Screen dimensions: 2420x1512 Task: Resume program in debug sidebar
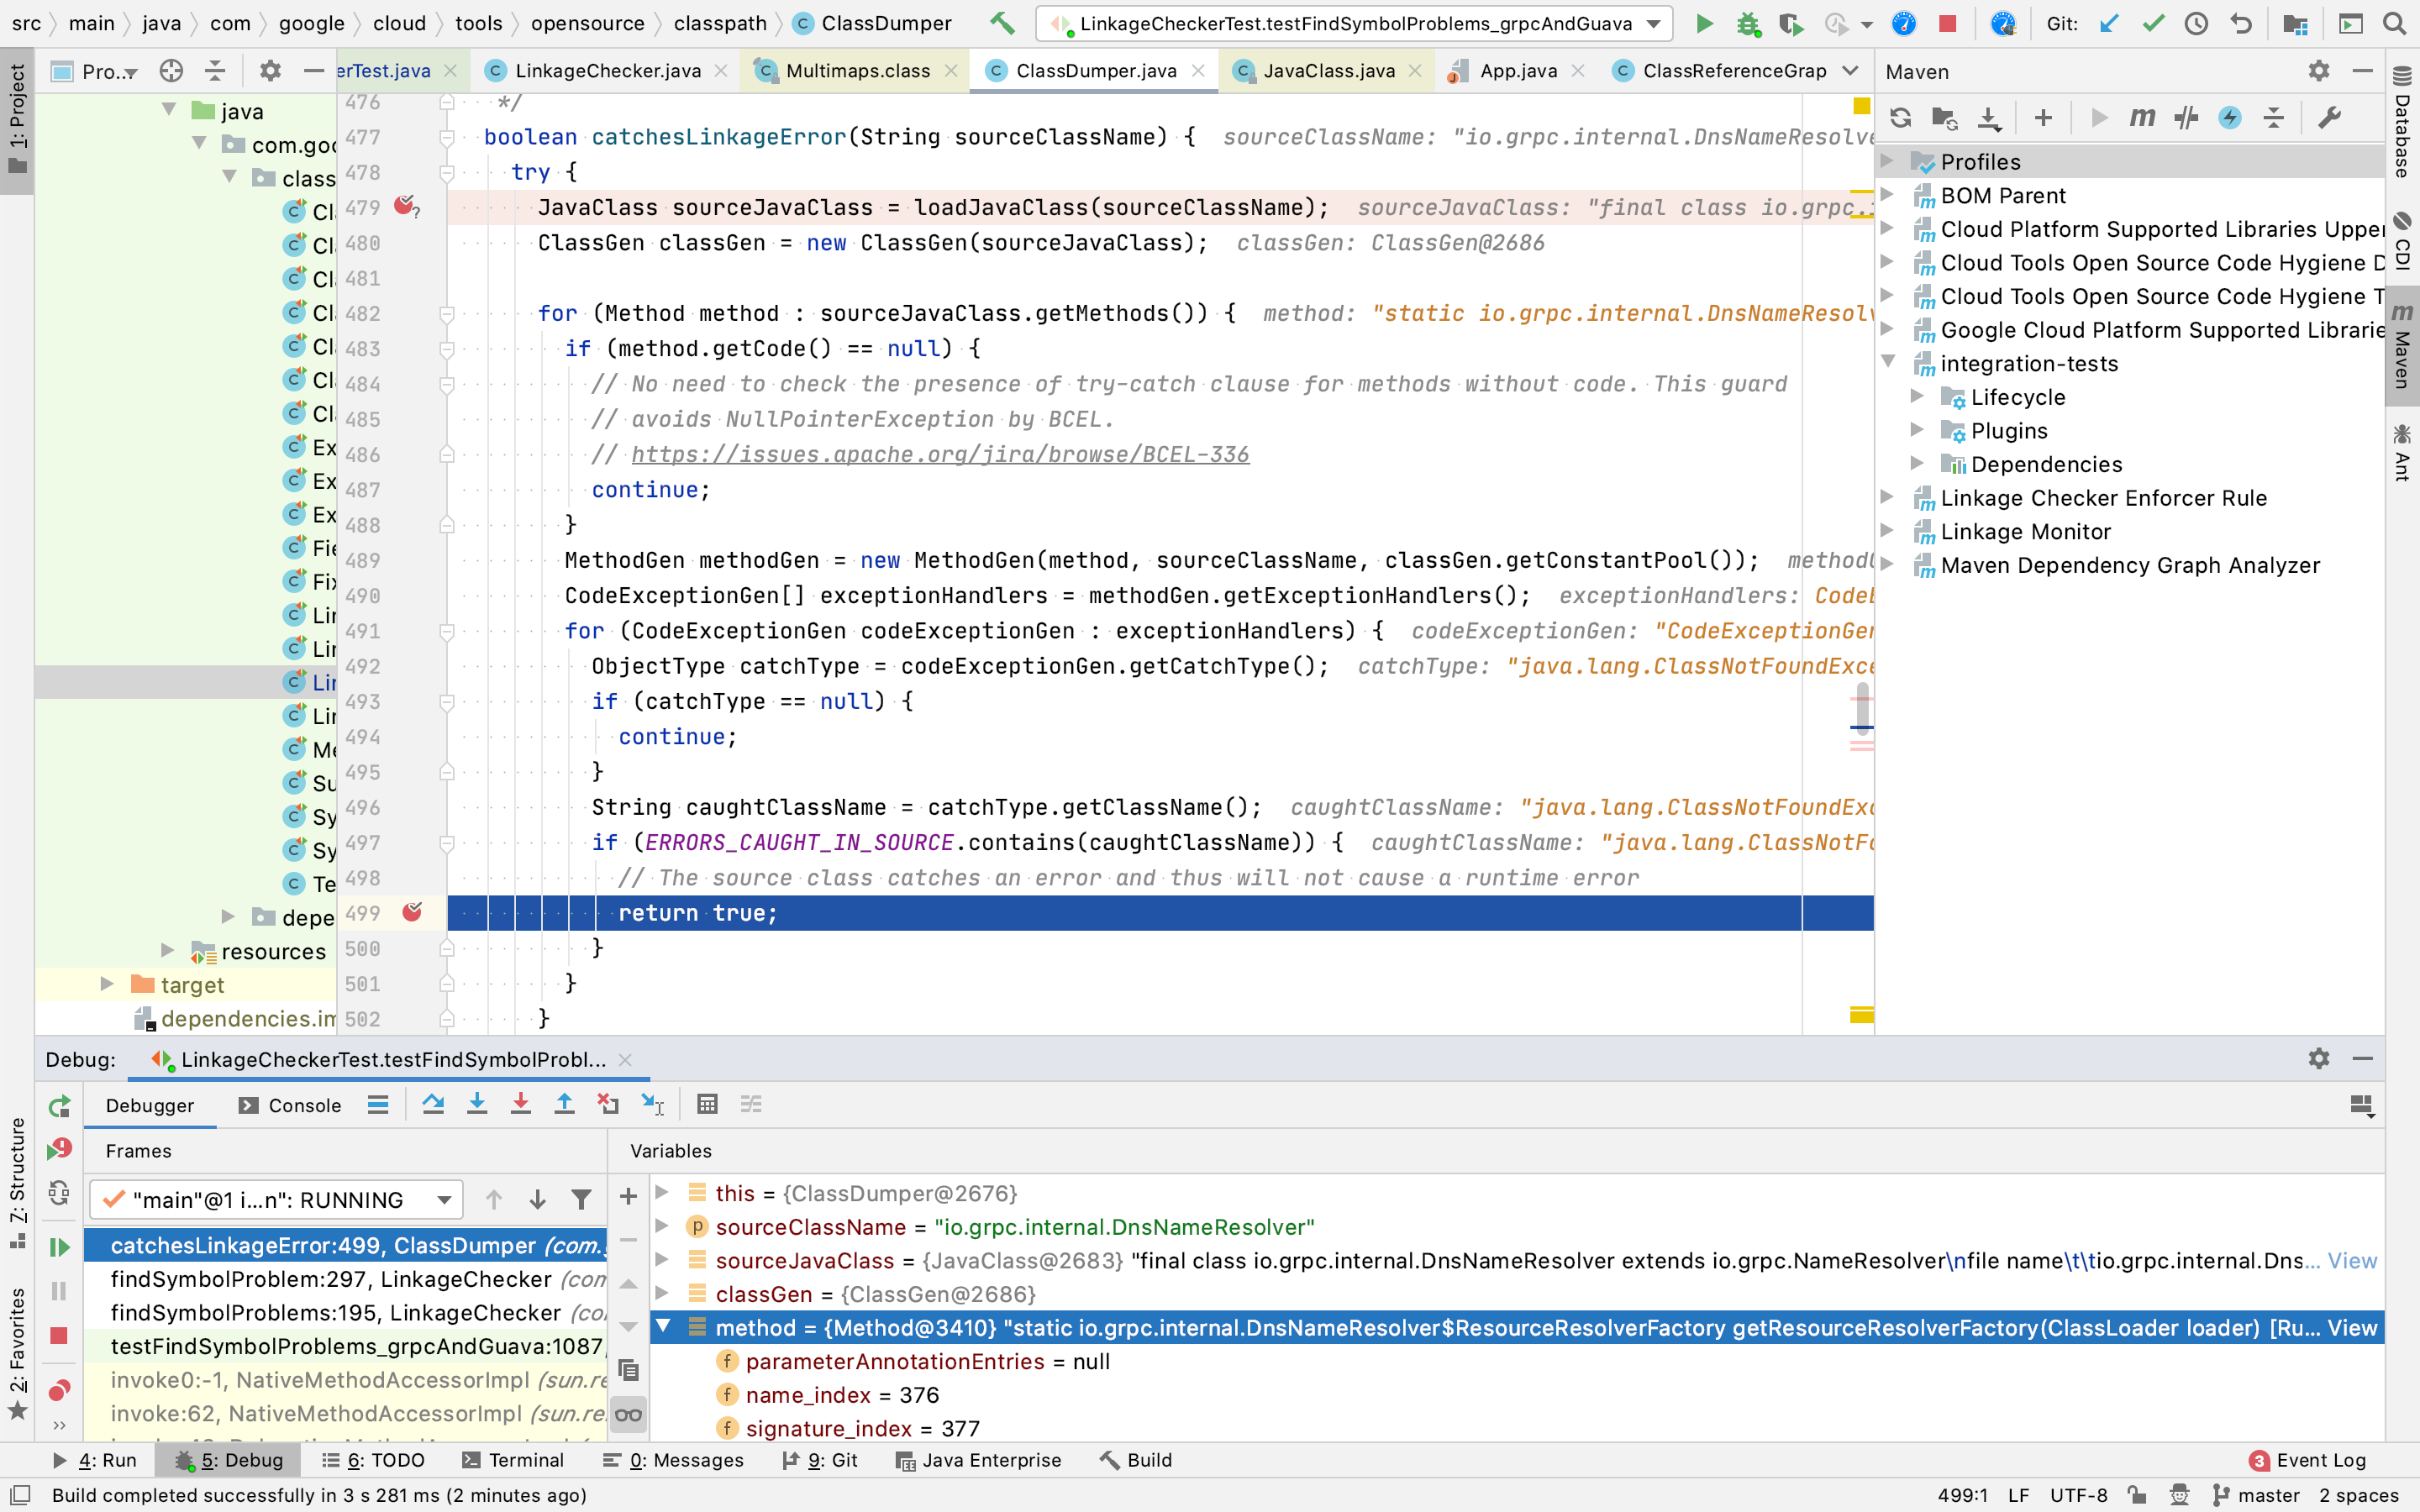pos(59,1247)
